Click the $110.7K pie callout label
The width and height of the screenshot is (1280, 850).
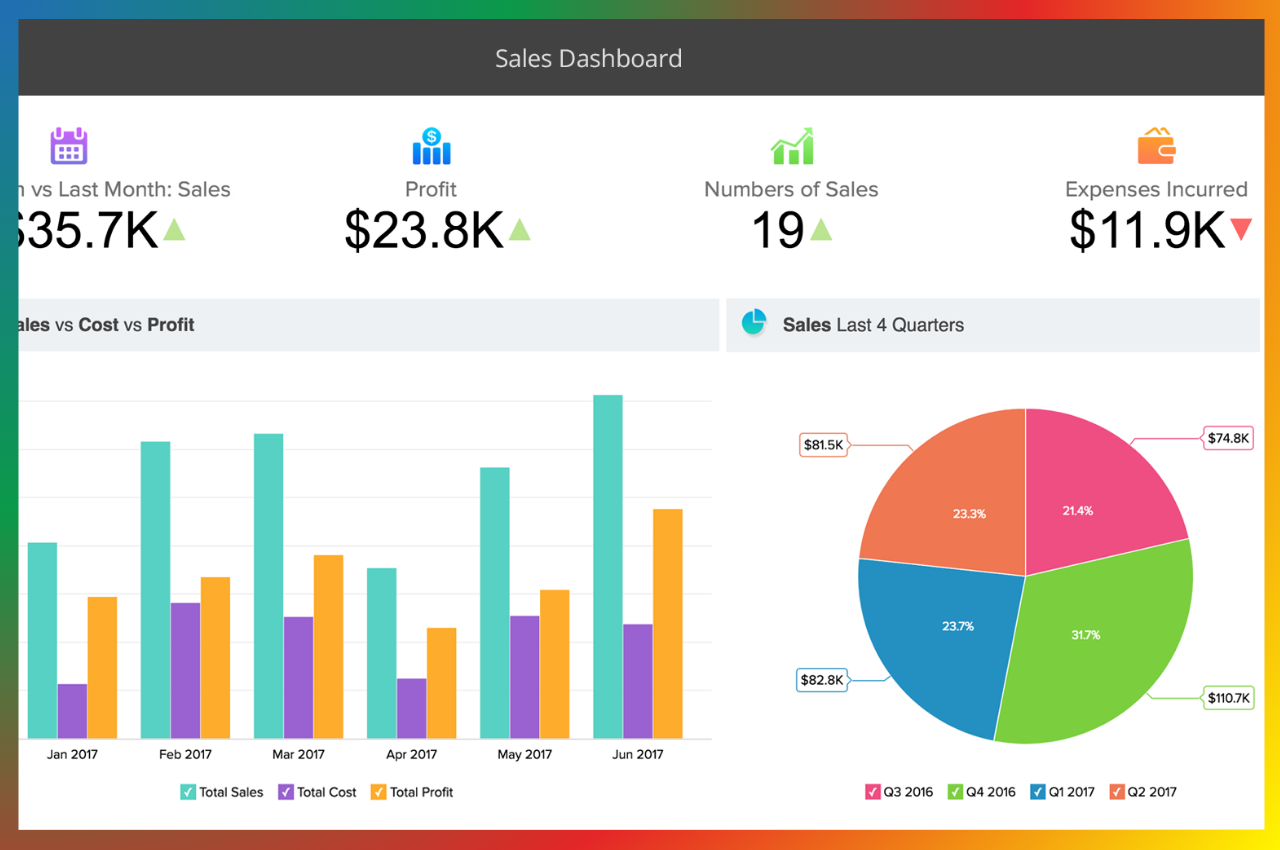(x=1229, y=698)
